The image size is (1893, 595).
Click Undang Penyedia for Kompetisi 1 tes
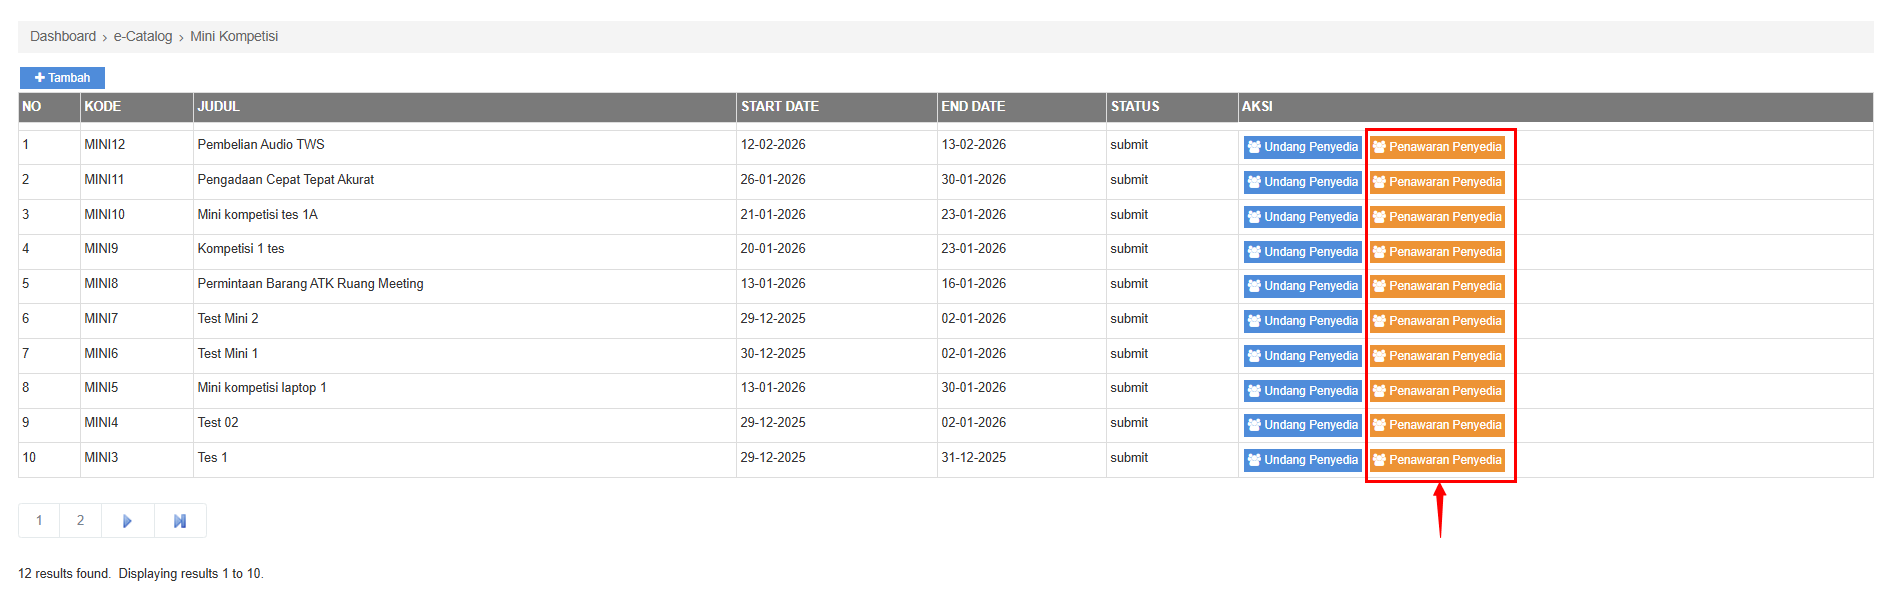coord(1302,252)
